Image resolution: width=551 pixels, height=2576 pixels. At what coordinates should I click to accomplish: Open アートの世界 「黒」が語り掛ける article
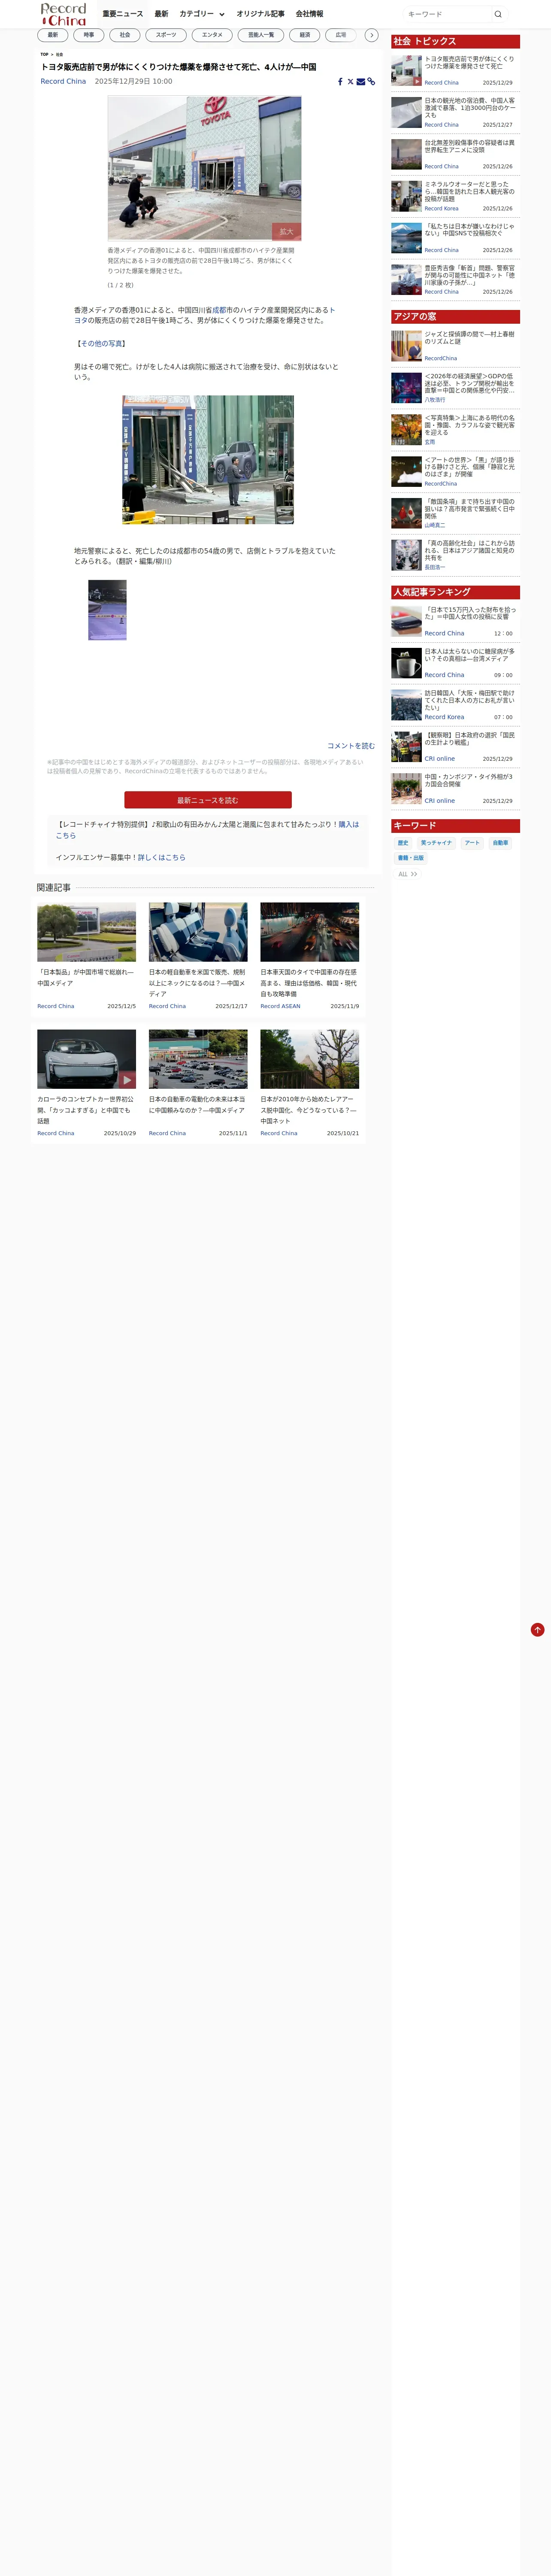455,472
